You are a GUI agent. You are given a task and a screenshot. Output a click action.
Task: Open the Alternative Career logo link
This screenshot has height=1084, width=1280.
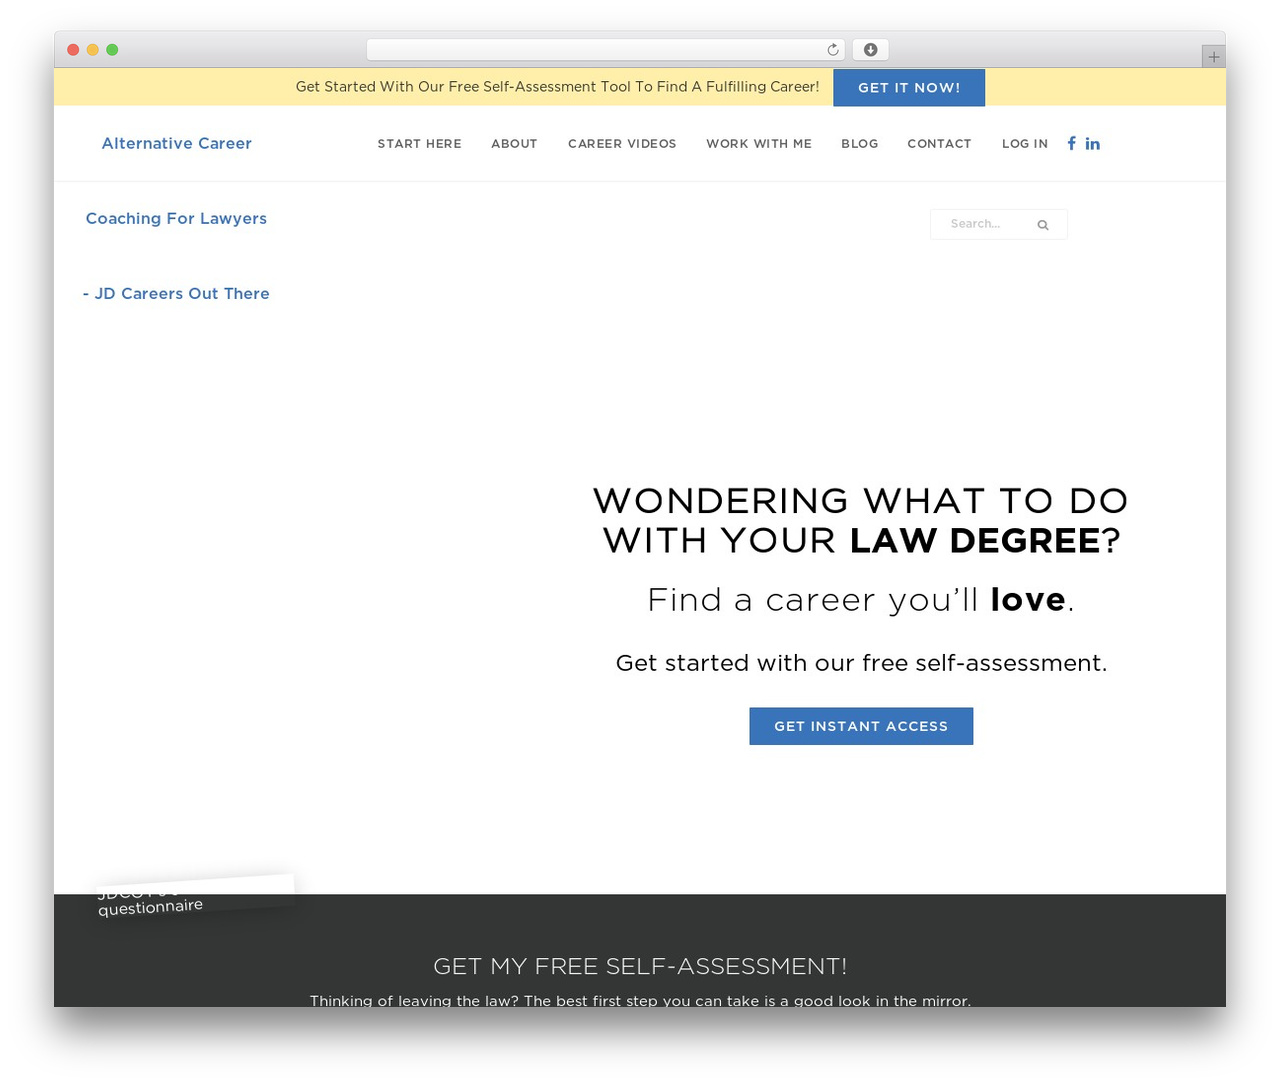[177, 143]
